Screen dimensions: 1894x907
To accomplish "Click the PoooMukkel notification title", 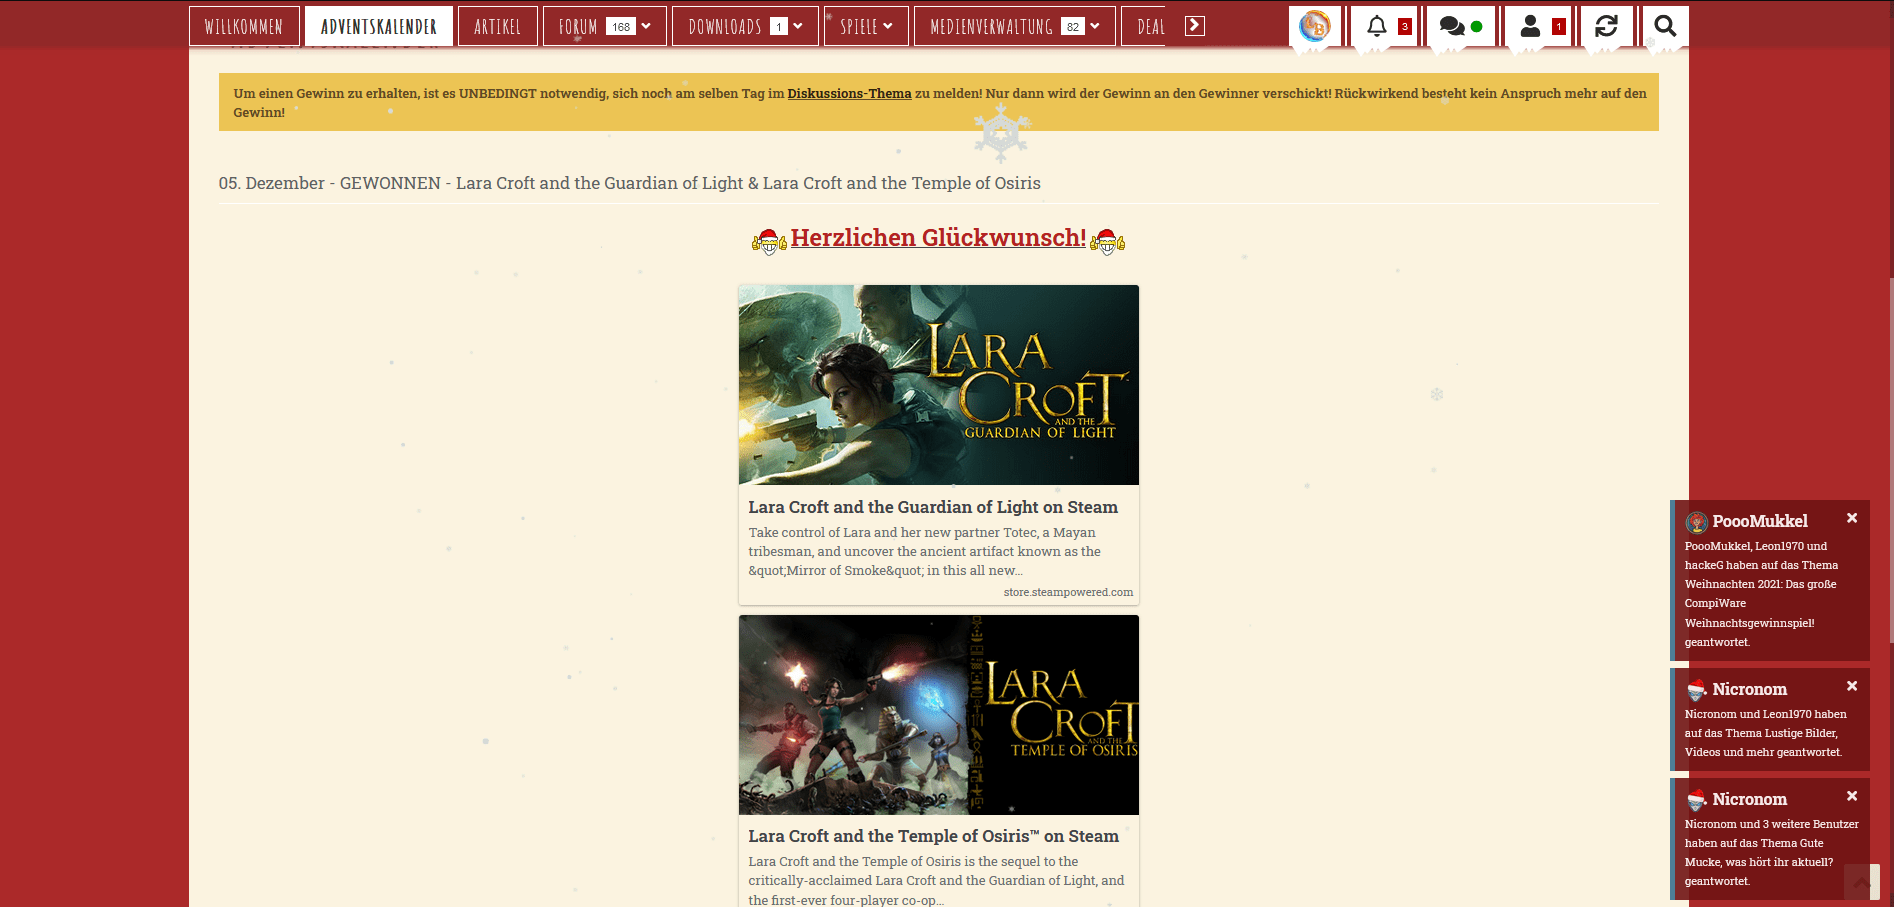I will pyautogui.click(x=1760, y=521).
